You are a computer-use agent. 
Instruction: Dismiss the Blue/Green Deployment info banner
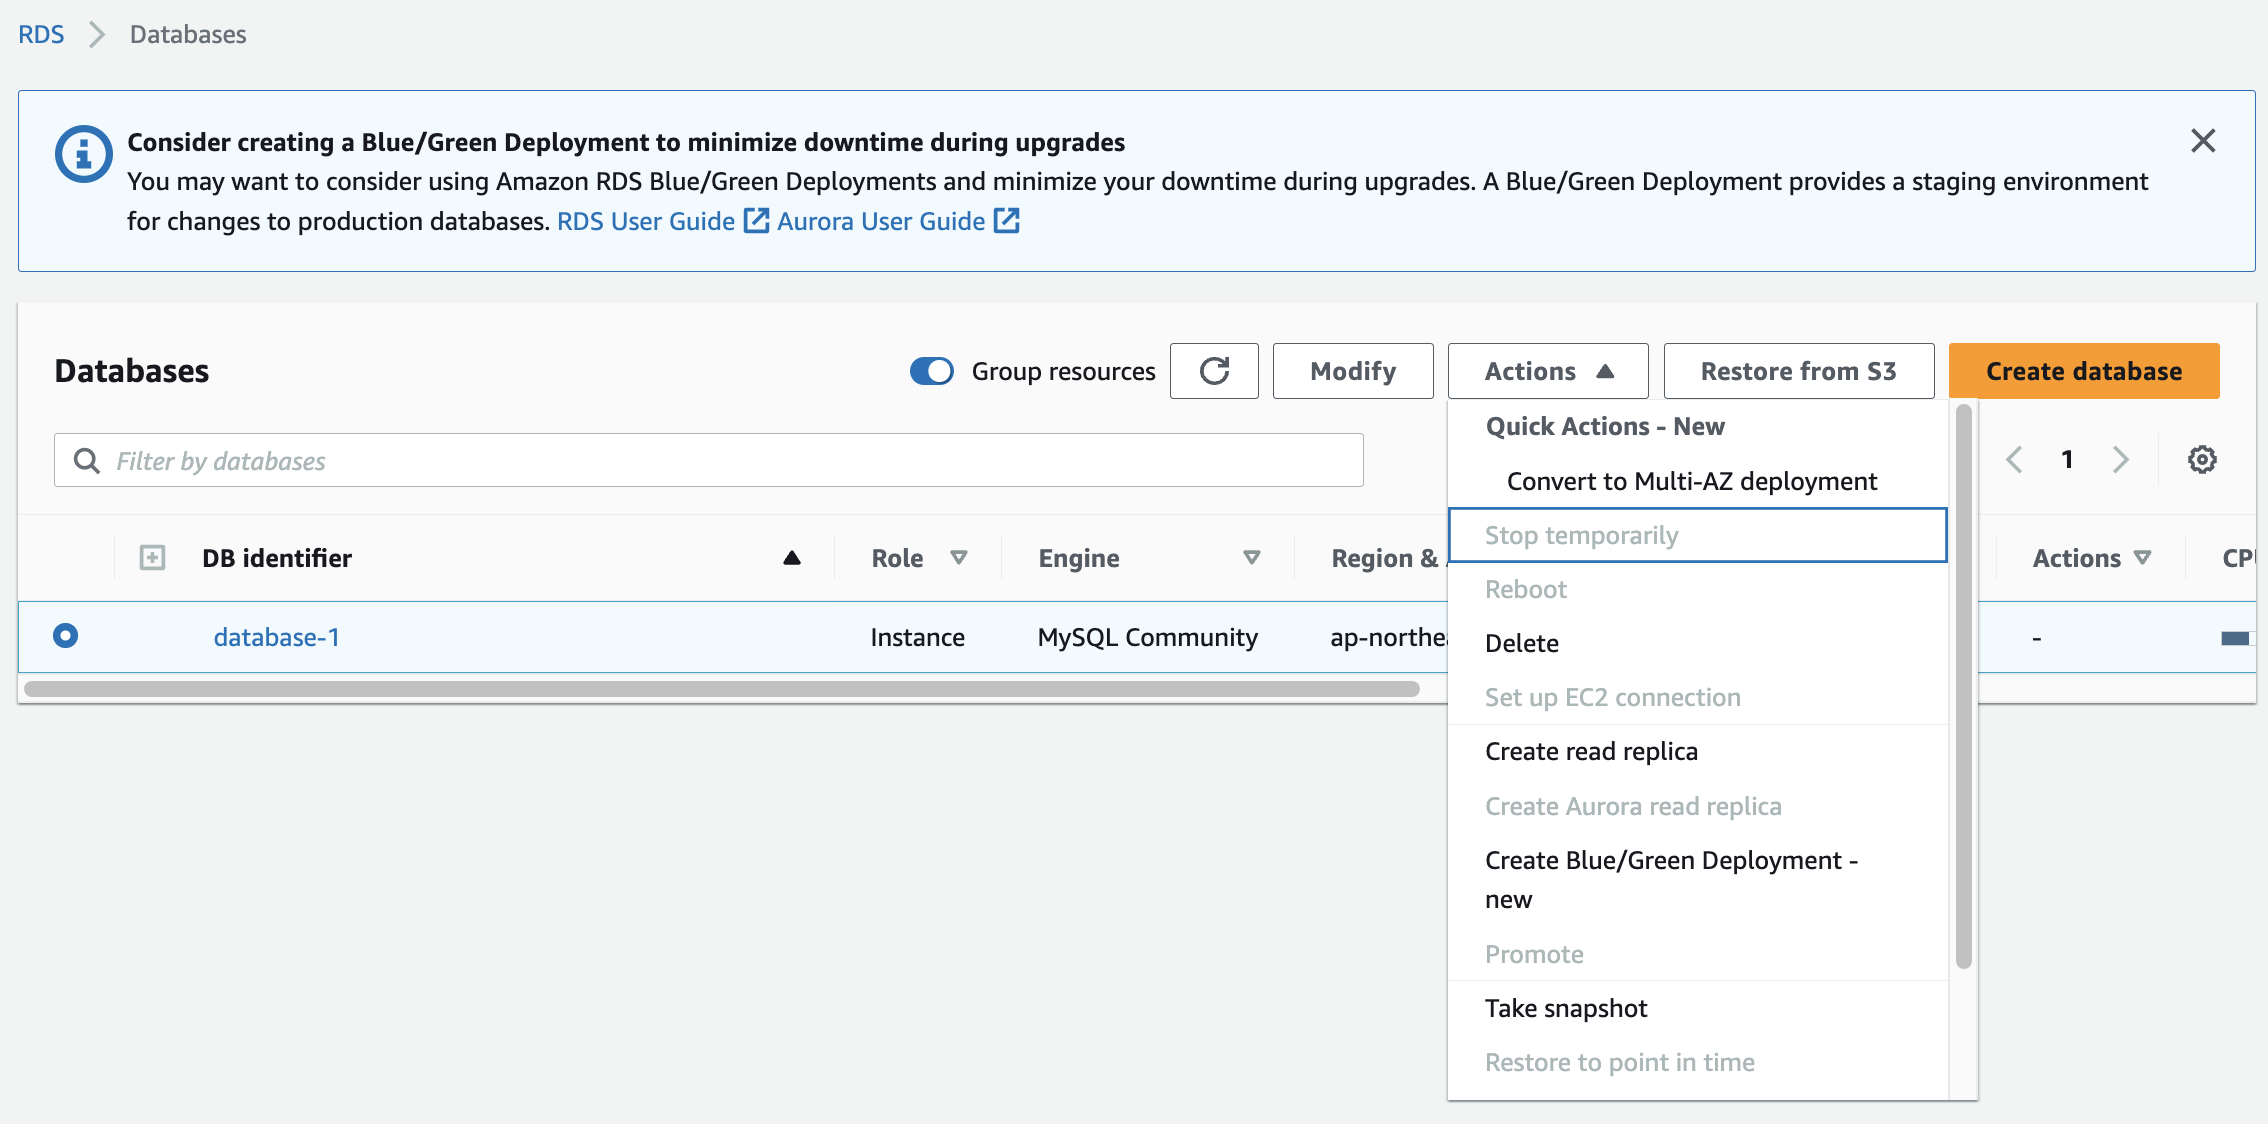pos(2203,141)
